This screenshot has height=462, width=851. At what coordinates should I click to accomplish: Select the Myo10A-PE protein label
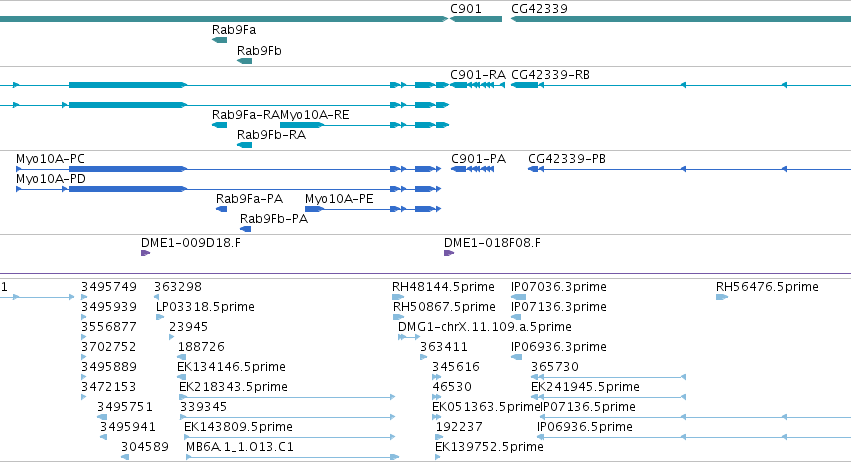click(x=339, y=199)
